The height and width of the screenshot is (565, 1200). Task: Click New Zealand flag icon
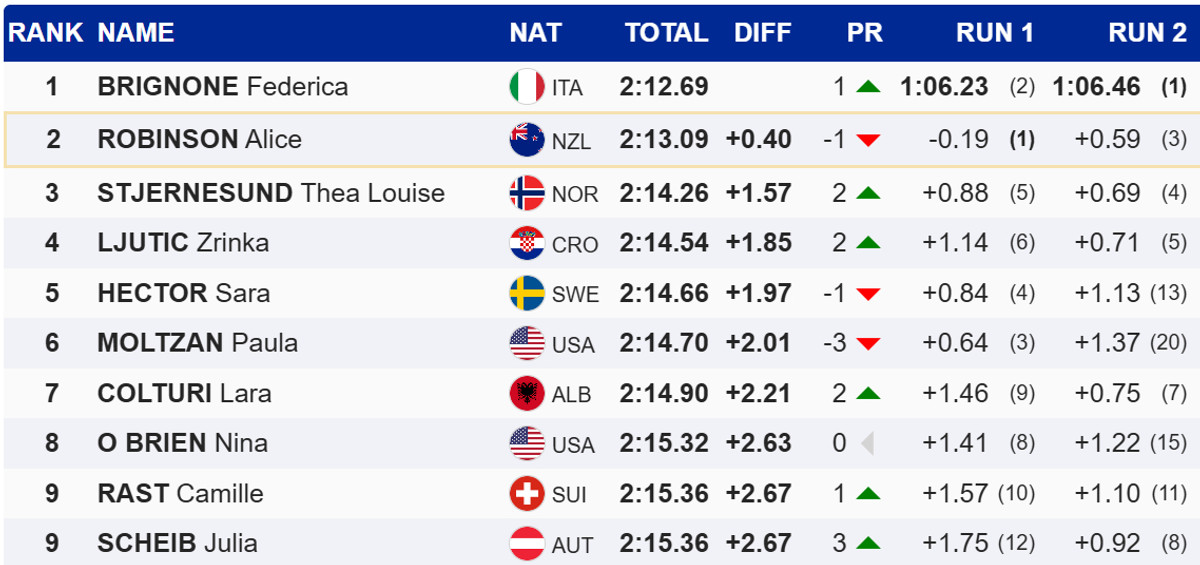coord(527,140)
